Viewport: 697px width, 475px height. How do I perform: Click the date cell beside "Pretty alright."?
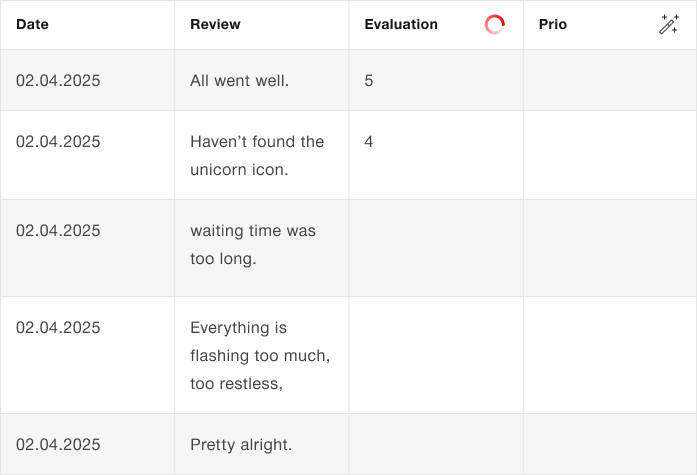[x=58, y=444]
